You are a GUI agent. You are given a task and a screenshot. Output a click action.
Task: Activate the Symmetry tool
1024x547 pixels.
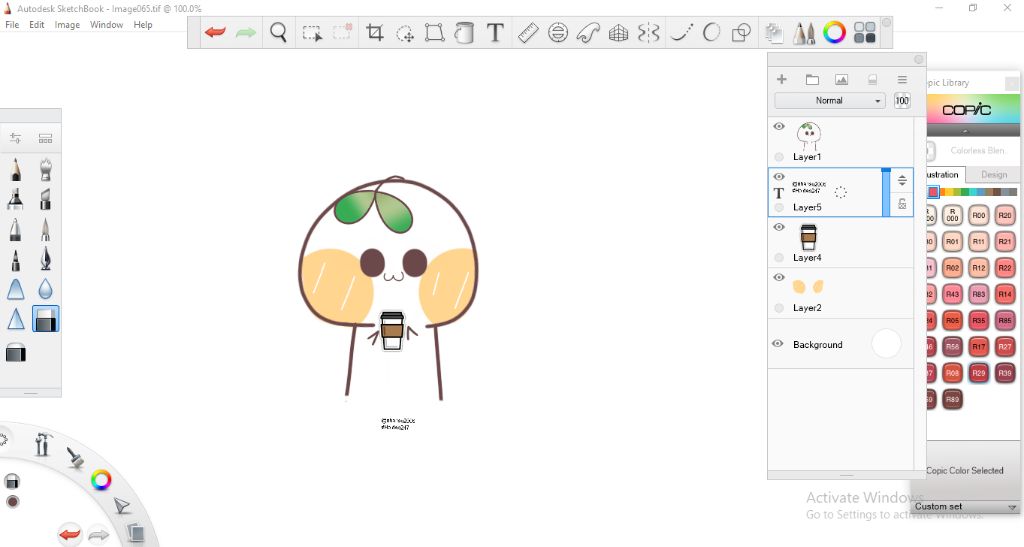point(649,33)
